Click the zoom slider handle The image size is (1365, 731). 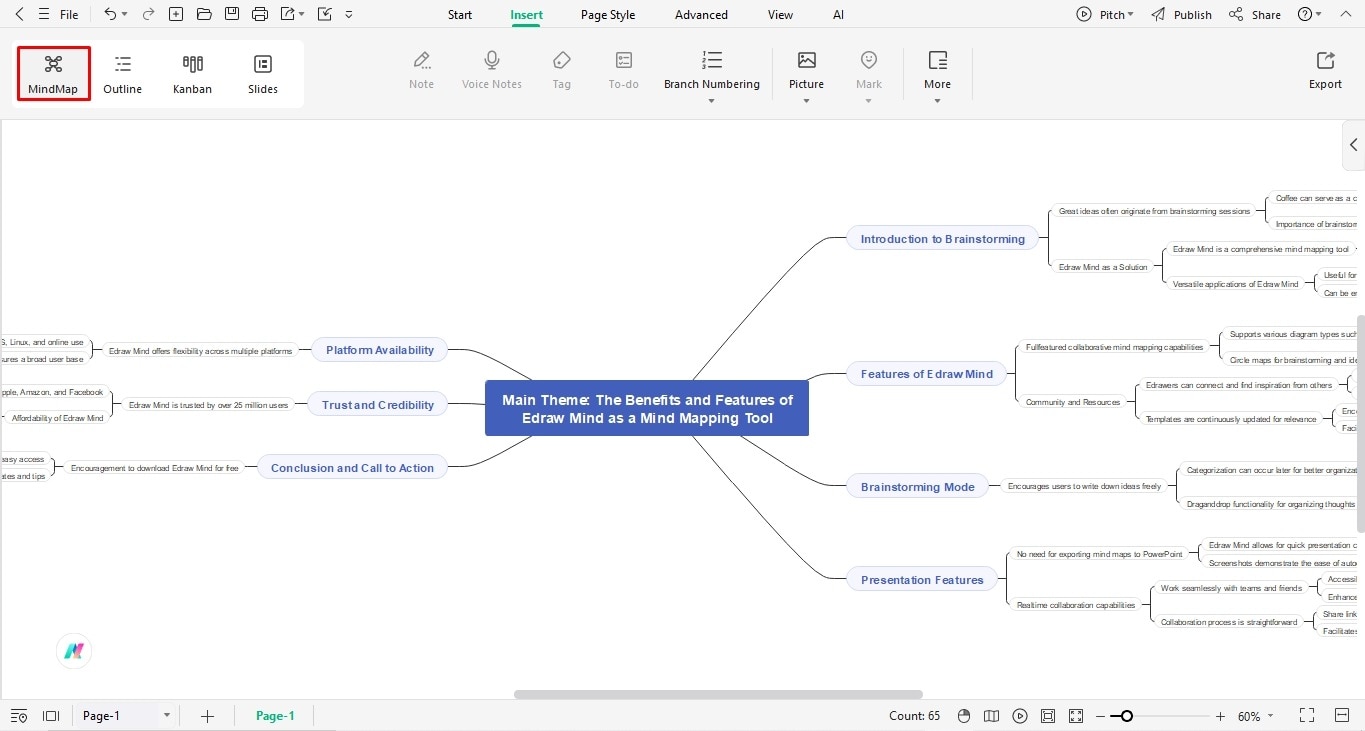coord(1127,716)
